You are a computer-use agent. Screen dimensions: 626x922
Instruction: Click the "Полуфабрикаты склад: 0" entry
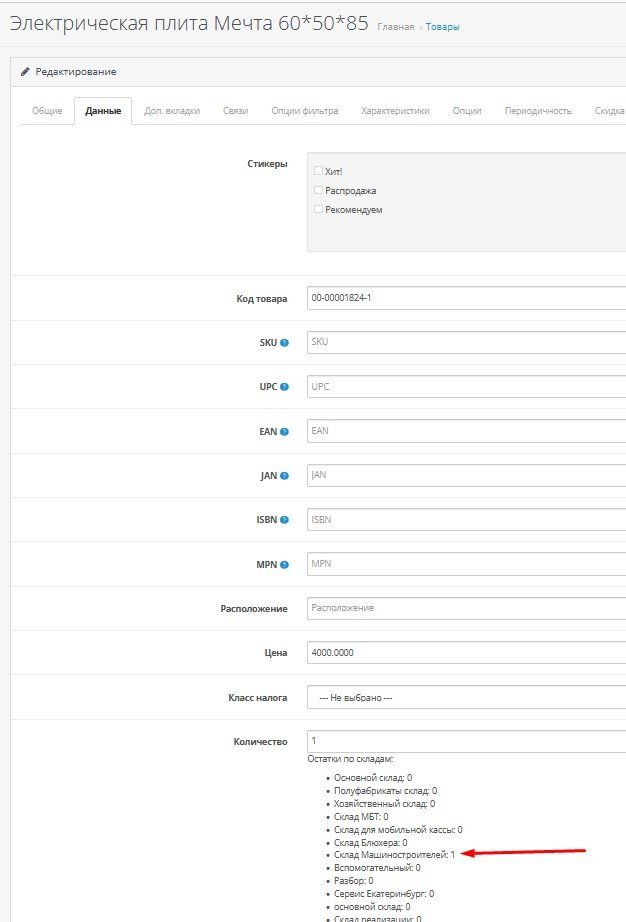pyautogui.click(x=385, y=791)
